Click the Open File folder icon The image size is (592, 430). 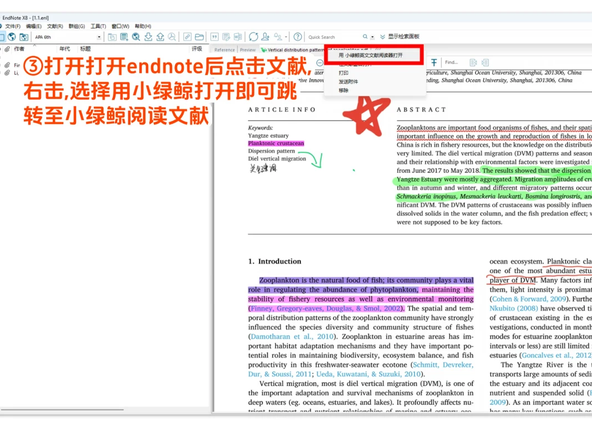tap(199, 37)
